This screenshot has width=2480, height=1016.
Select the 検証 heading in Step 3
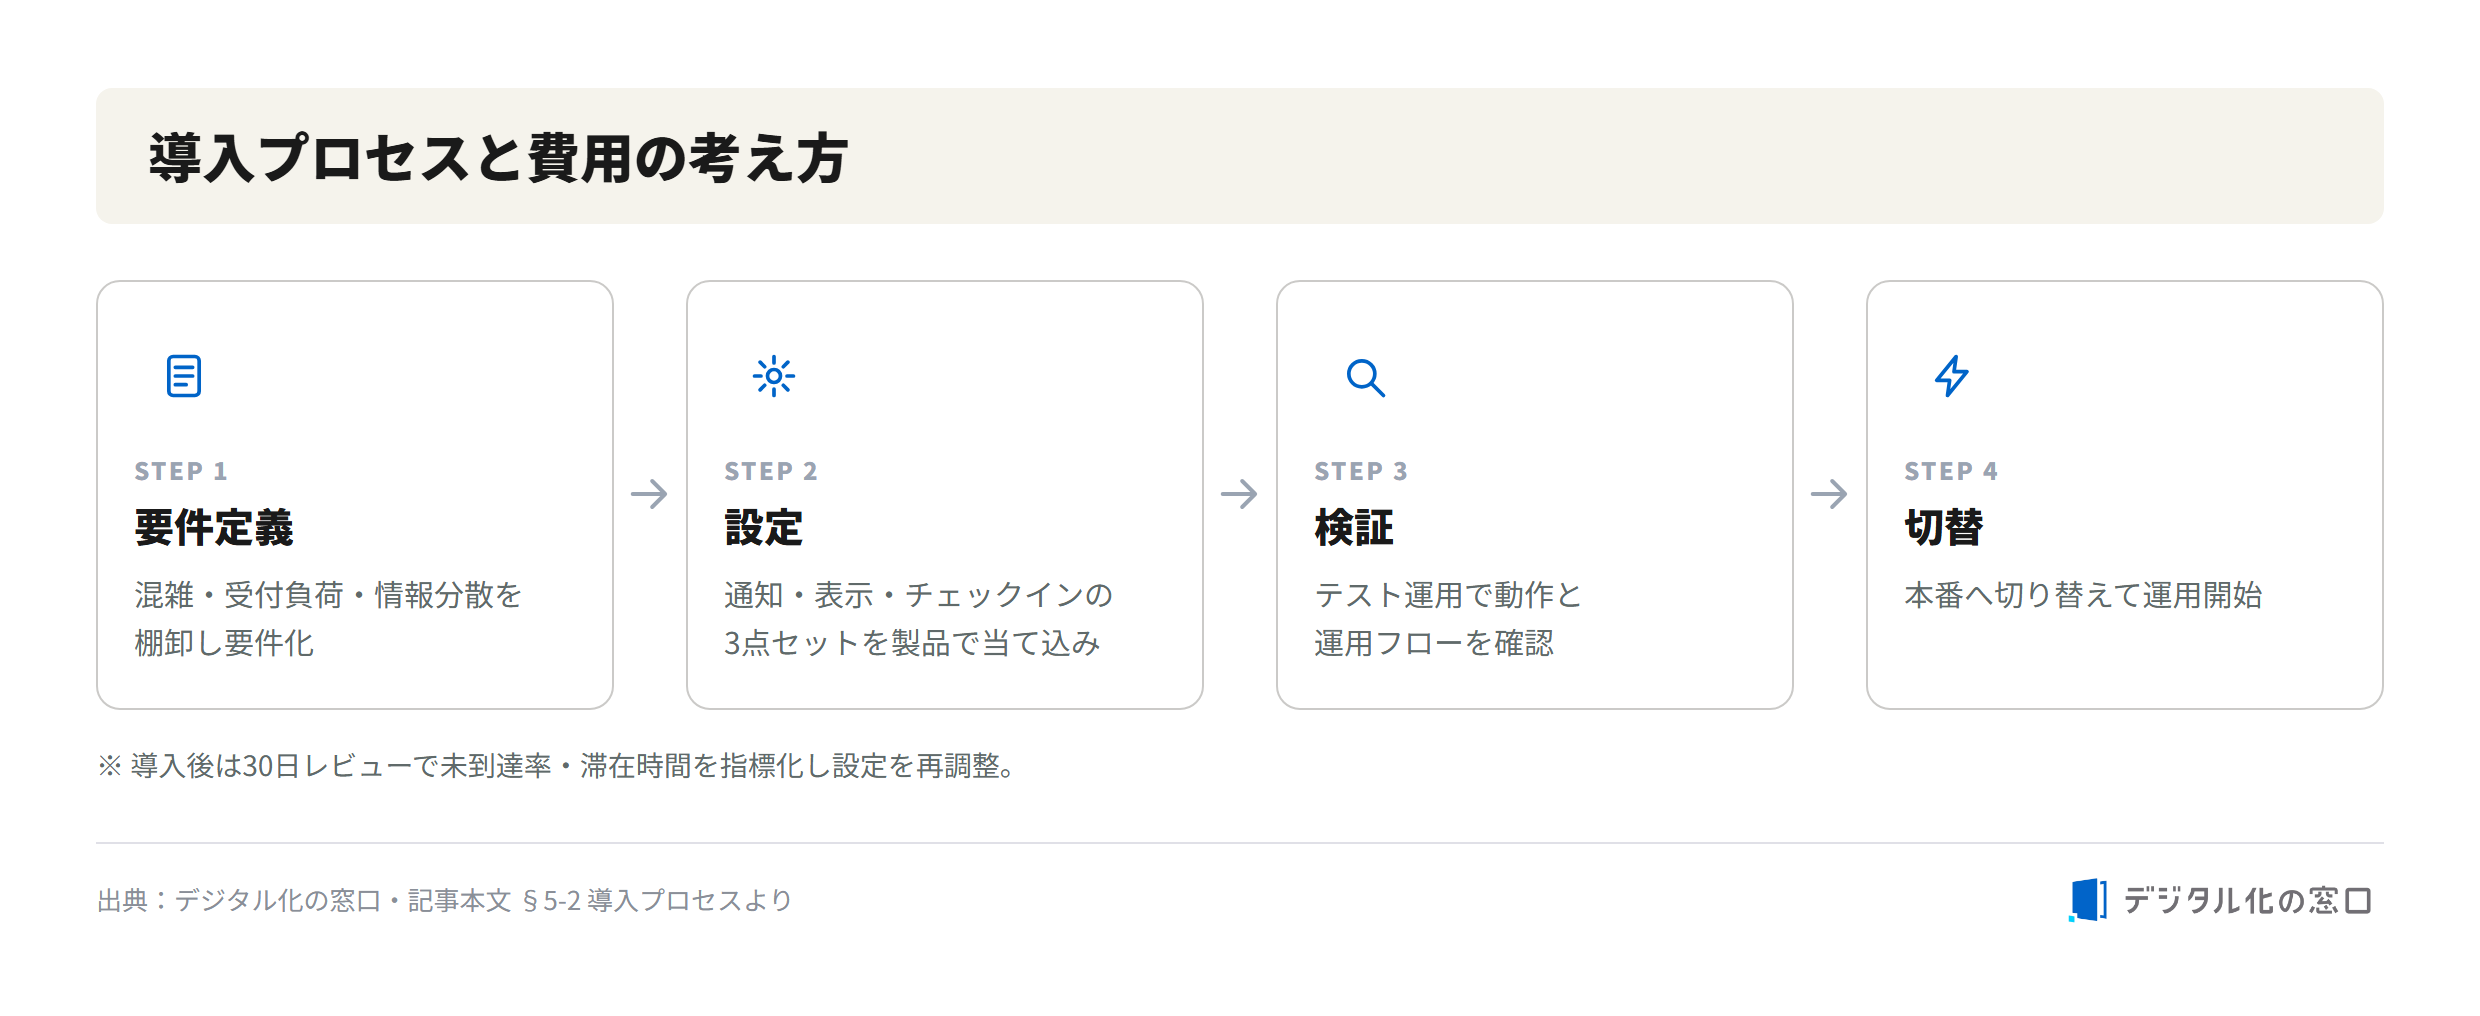click(x=1354, y=527)
